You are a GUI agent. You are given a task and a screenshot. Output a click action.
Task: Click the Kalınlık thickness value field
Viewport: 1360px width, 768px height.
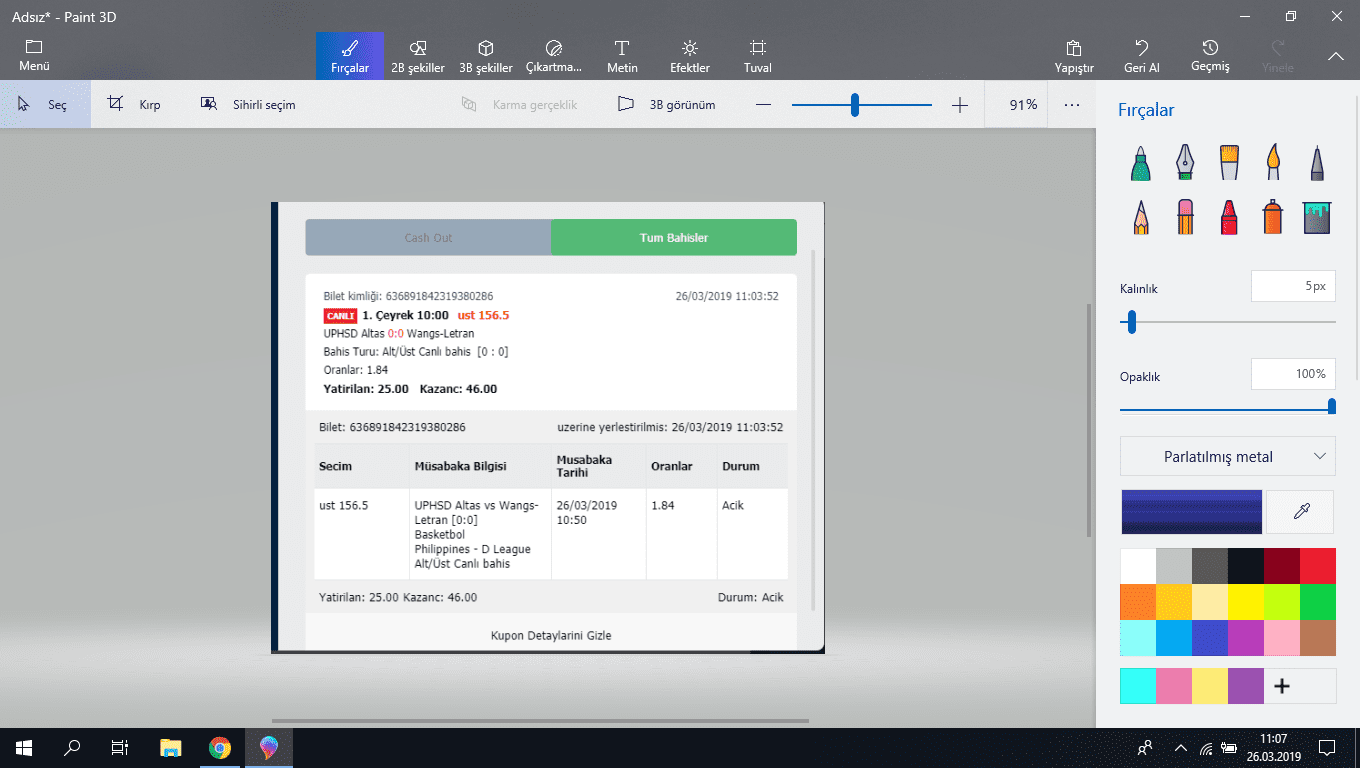(x=1293, y=286)
